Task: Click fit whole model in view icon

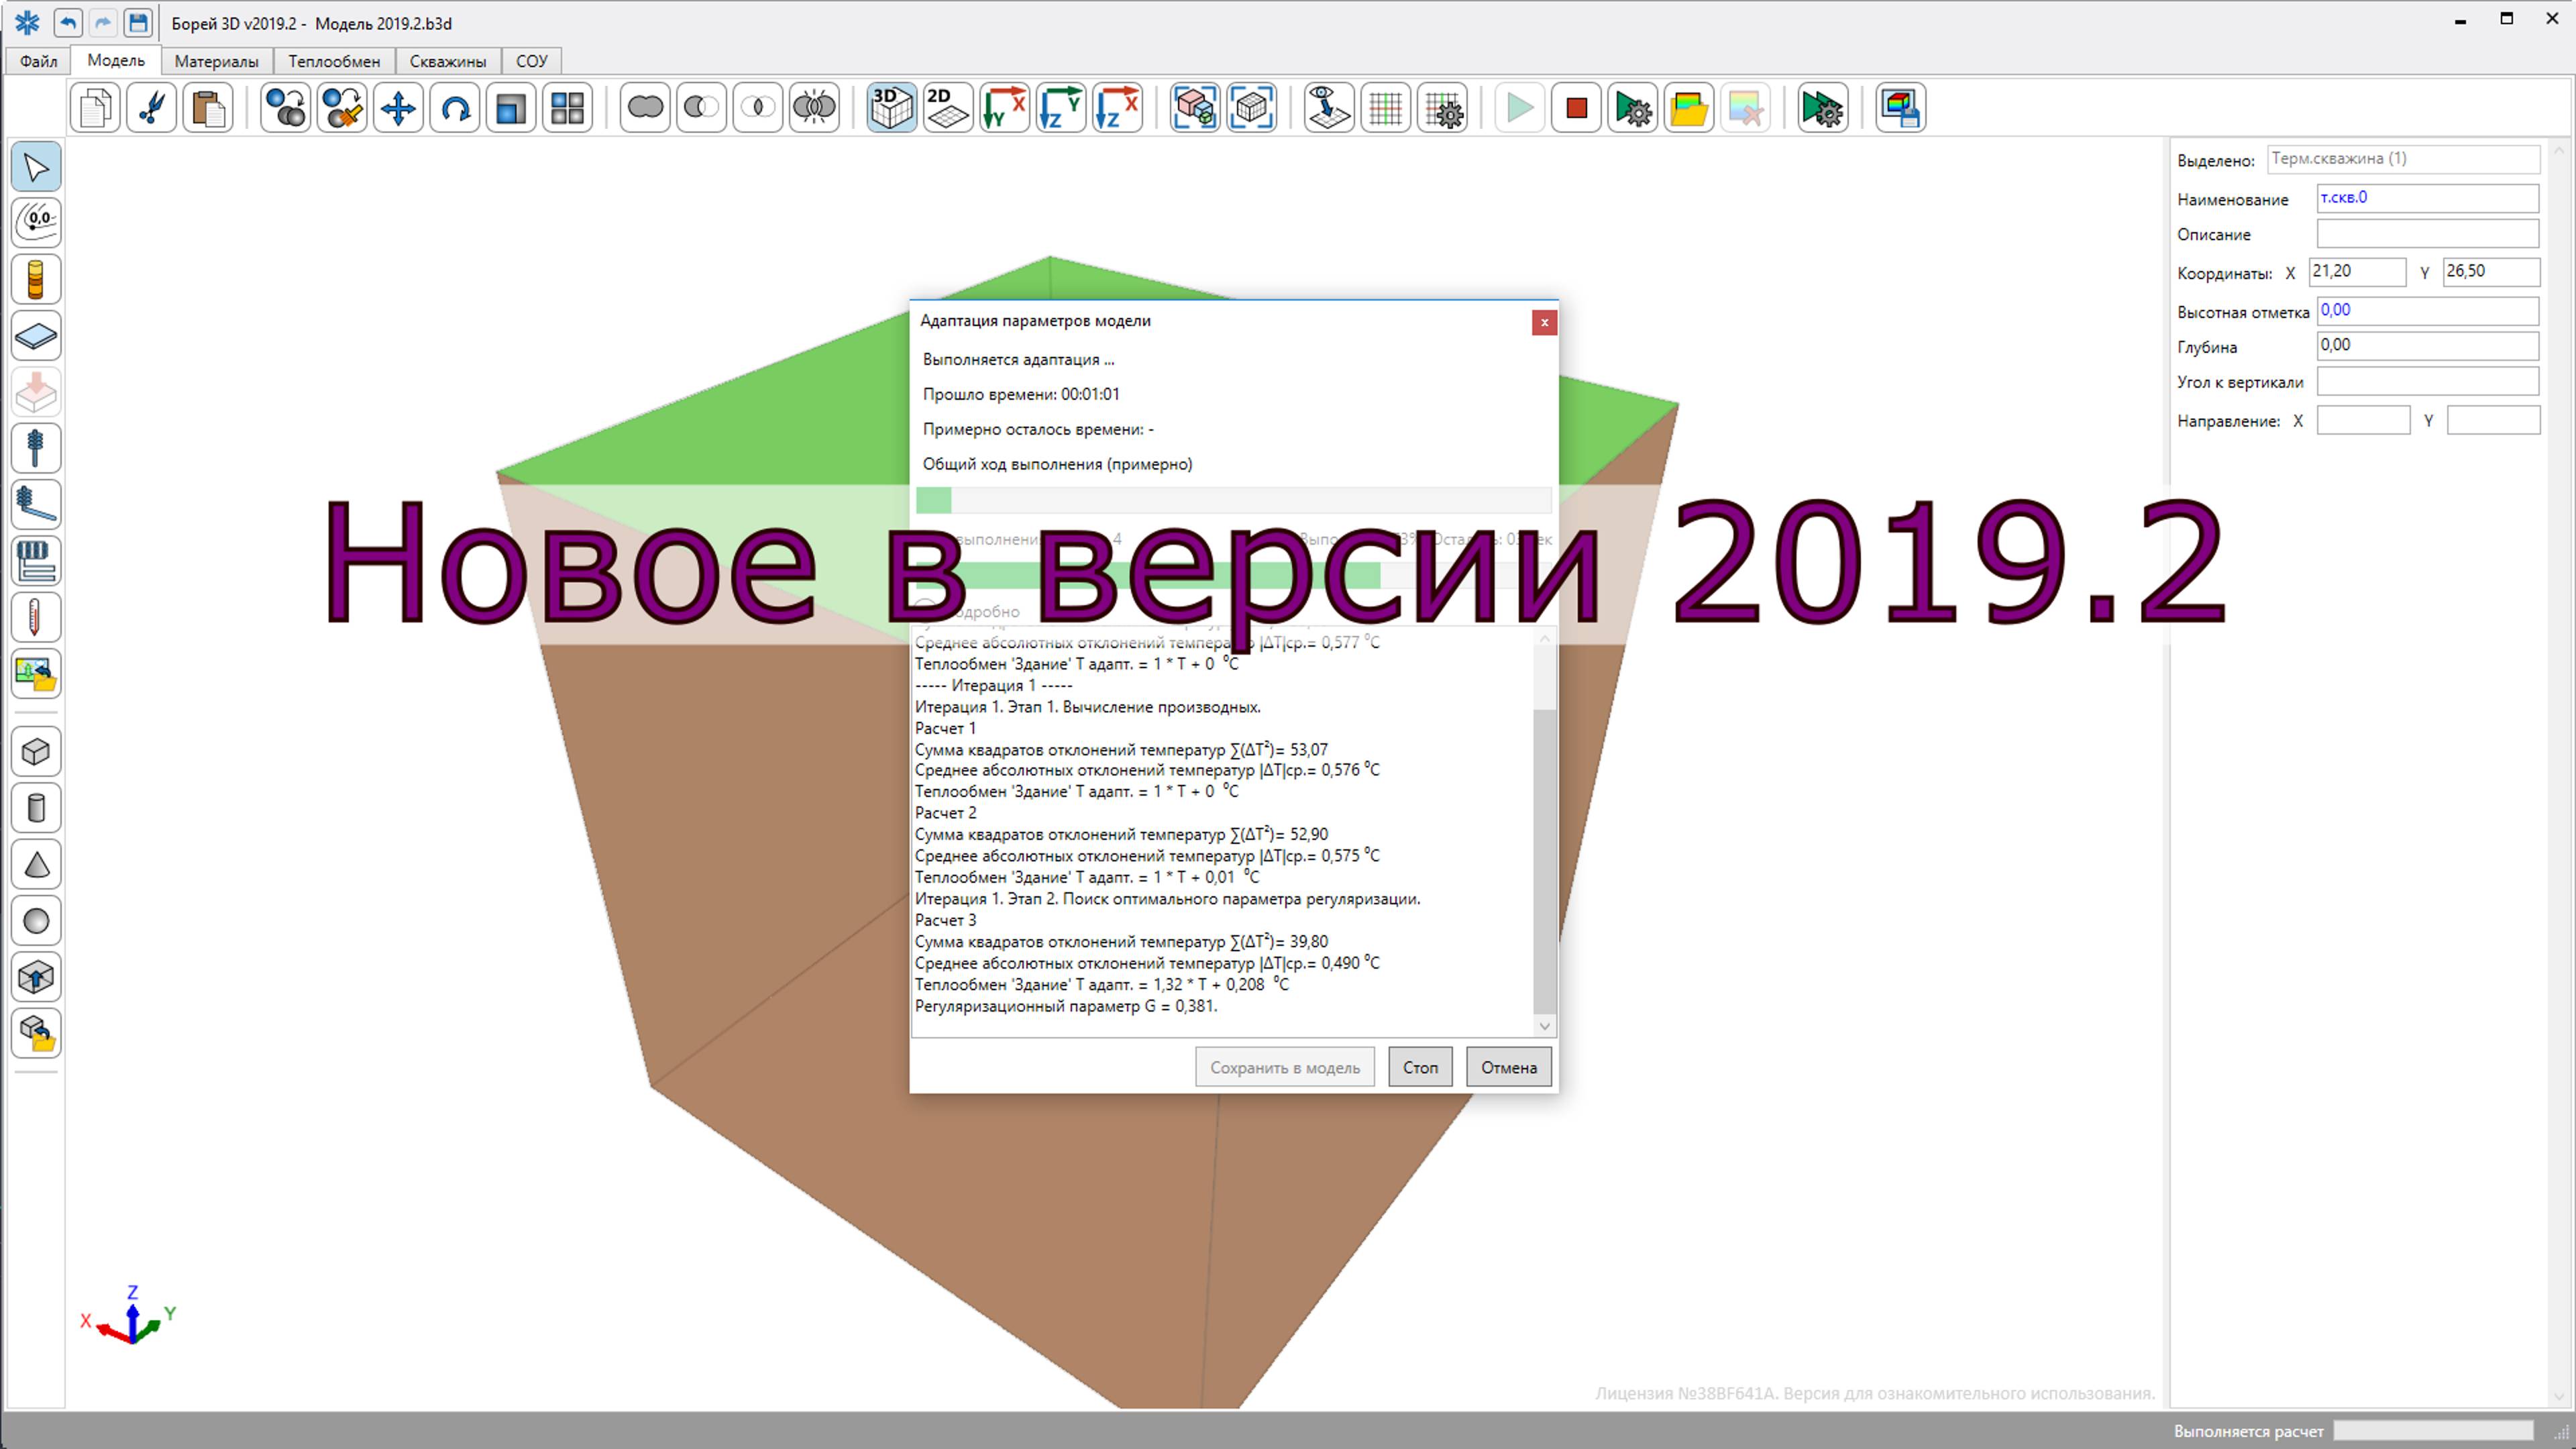Action: click(1251, 107)
